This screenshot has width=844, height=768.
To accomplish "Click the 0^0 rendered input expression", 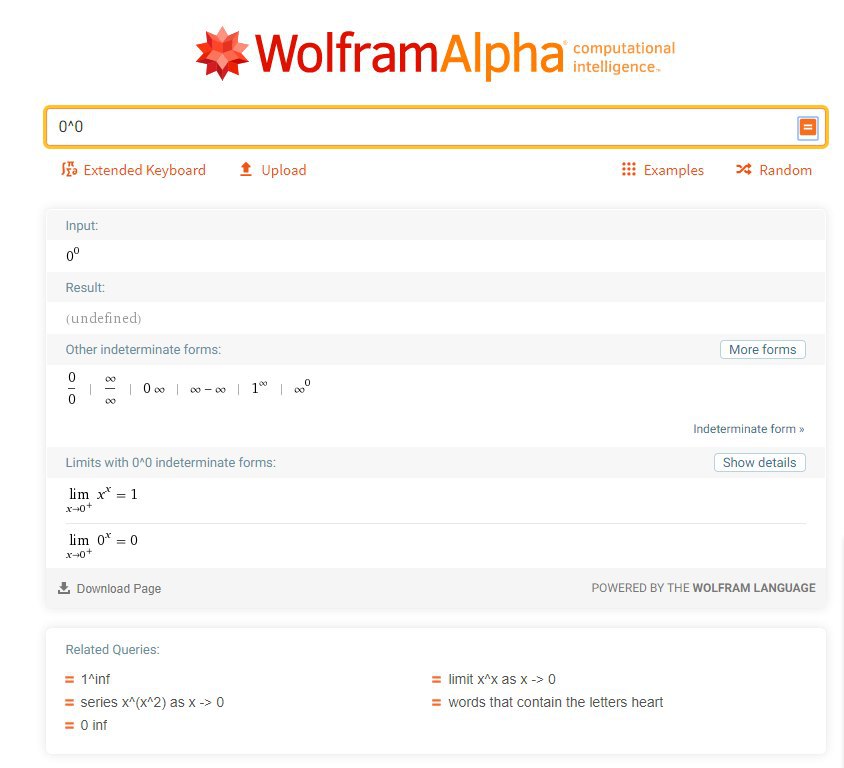I will [x=73, y=254].
